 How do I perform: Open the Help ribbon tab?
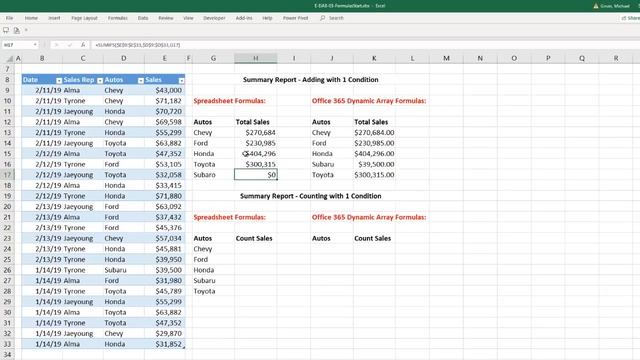coord(267,18)
